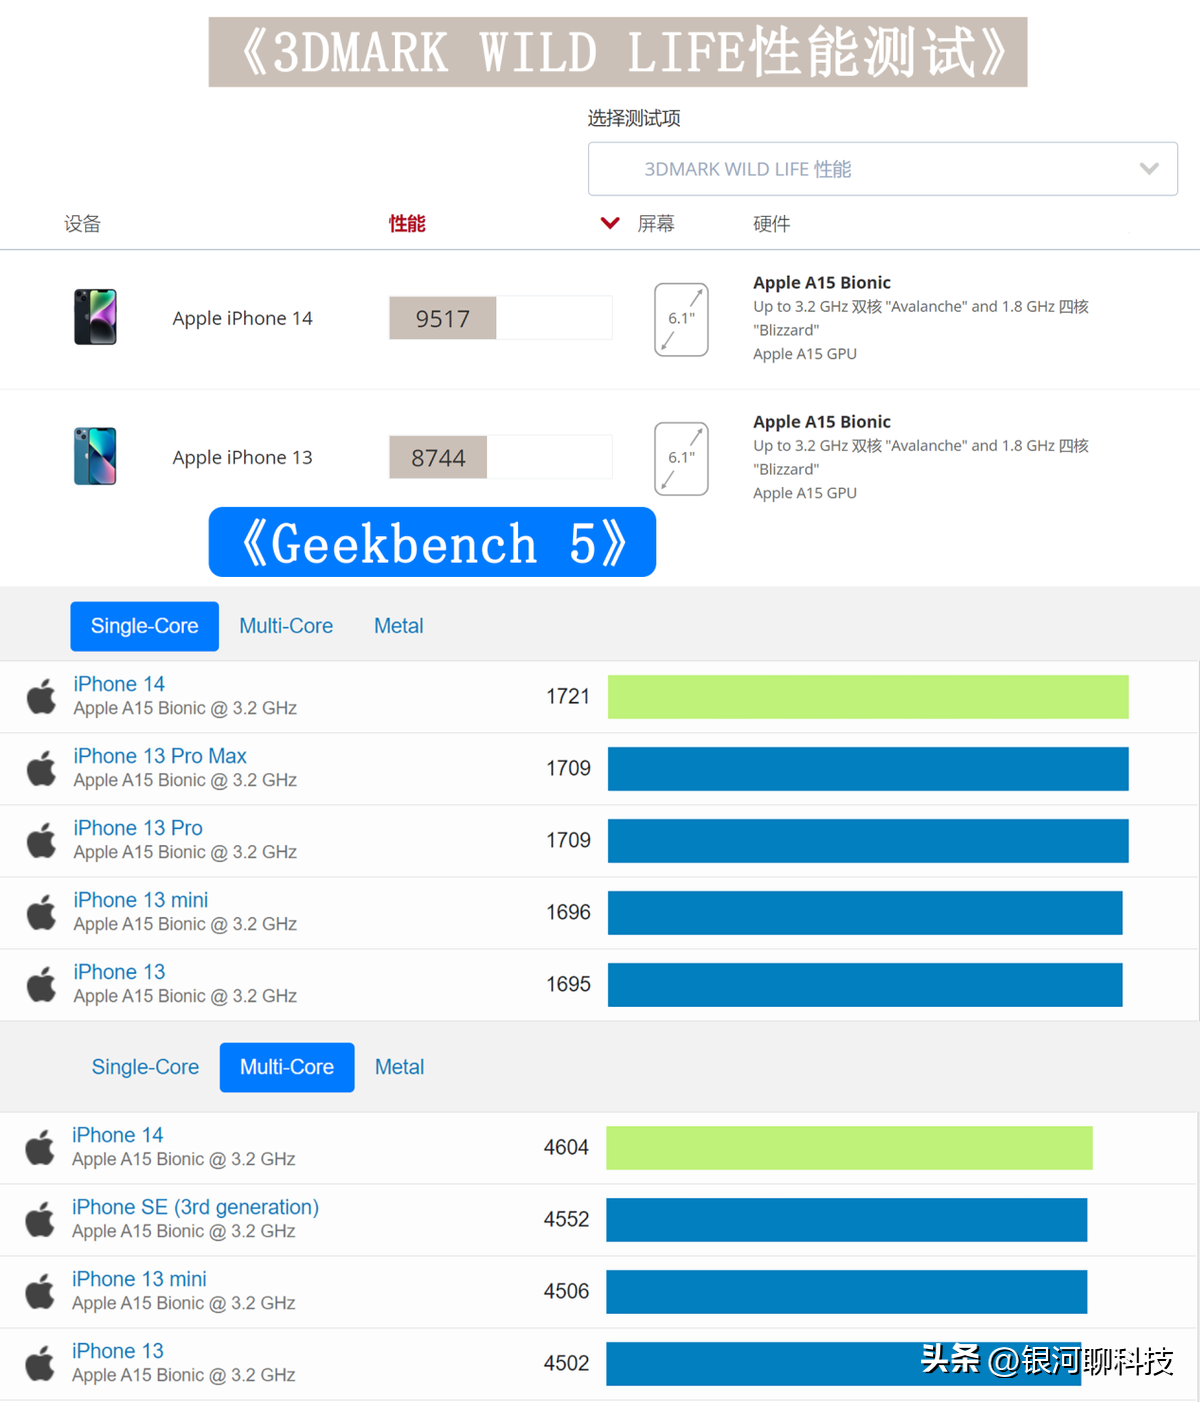The image size is (1200, 1402).
Task: Open the iPhone 14 link scoring 4604
Action: pyautogui.click(x=118, y=1135)
